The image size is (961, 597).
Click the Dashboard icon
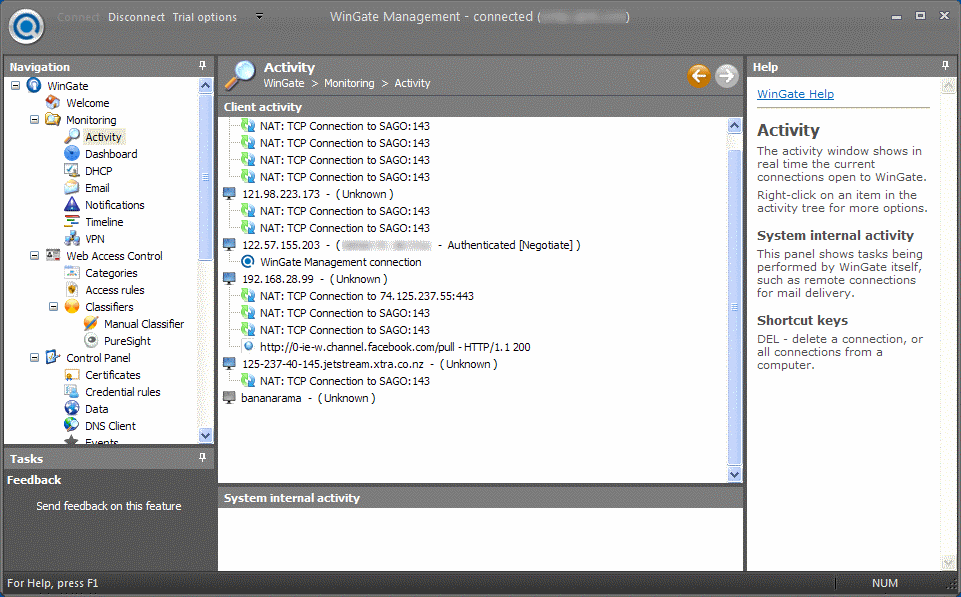click(72, 153)
